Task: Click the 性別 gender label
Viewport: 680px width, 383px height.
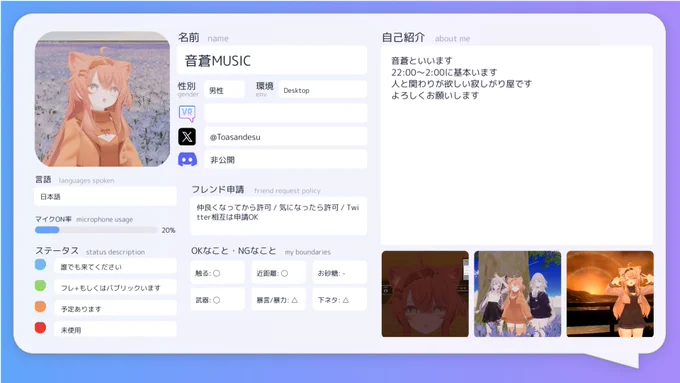Action: pos(187,88)
